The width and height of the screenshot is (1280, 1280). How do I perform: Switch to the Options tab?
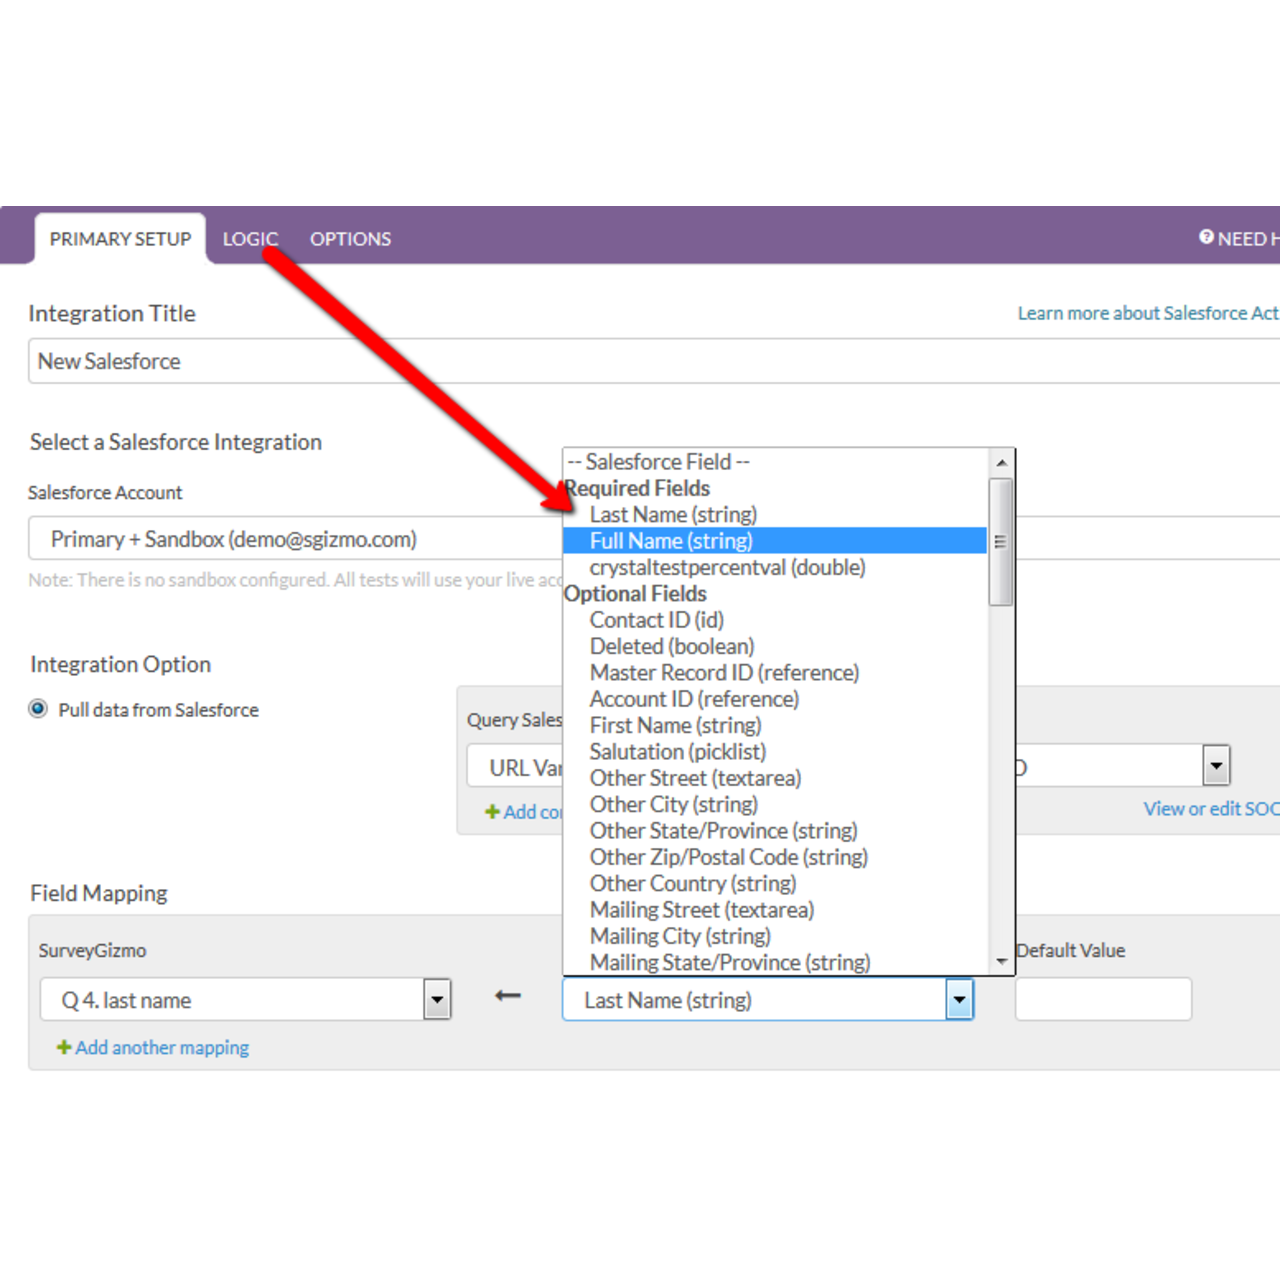pyautogui.click(x=350, y=238)
